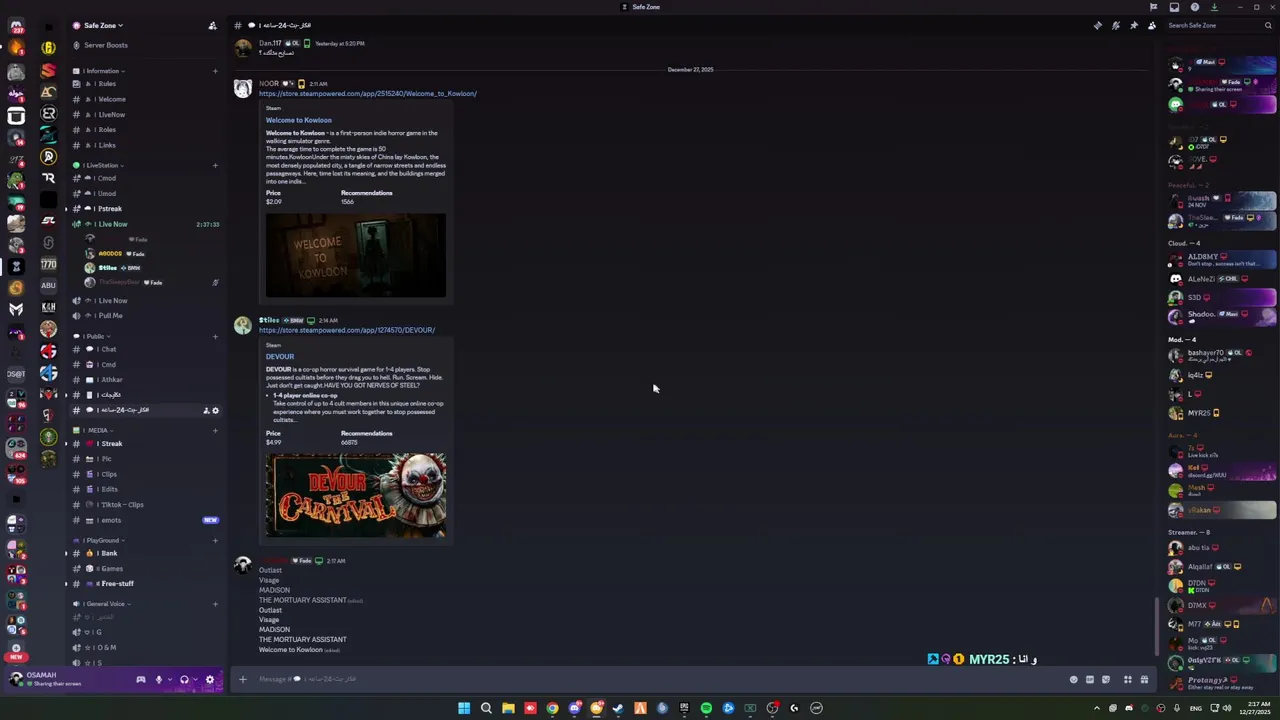This screenshot has height=720, width=1280.
Task: Create channel in Information category
Action: tap(215, 71)
